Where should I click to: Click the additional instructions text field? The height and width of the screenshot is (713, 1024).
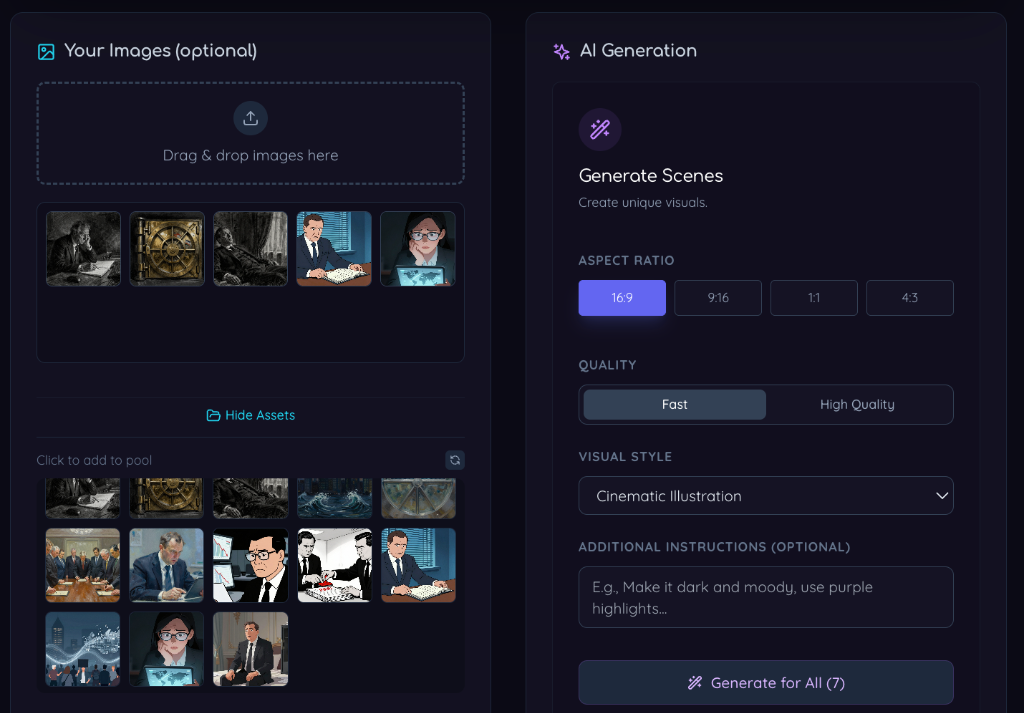765,597
